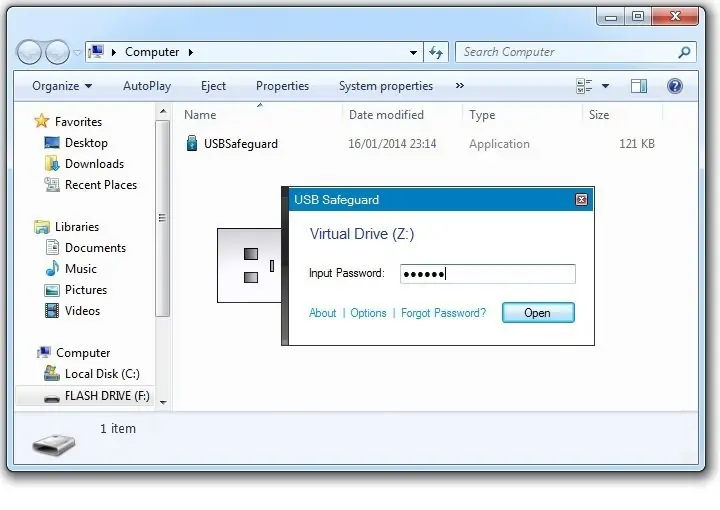Open Desktop in Favorites
The image size is (720, 510).
click(x=86, y=143)
